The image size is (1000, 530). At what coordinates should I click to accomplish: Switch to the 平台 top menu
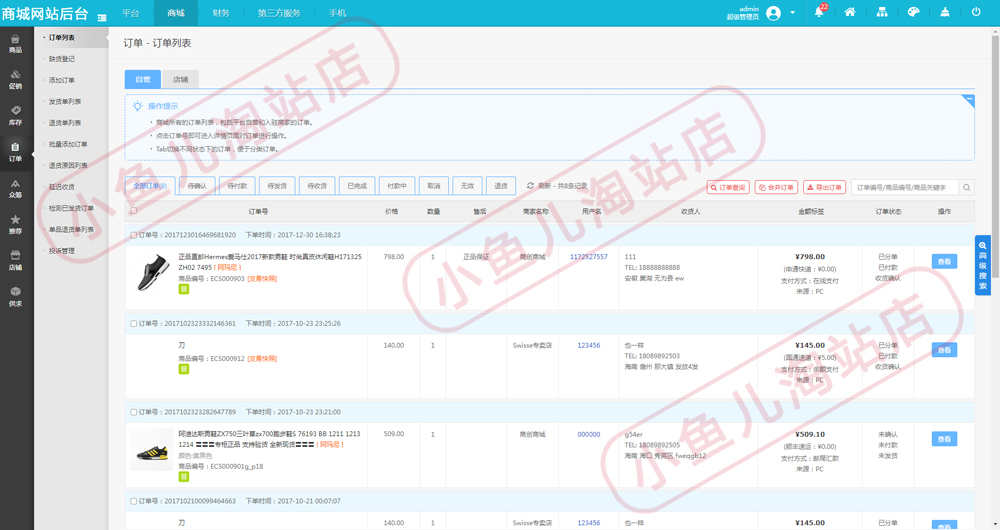coord(131,13)
